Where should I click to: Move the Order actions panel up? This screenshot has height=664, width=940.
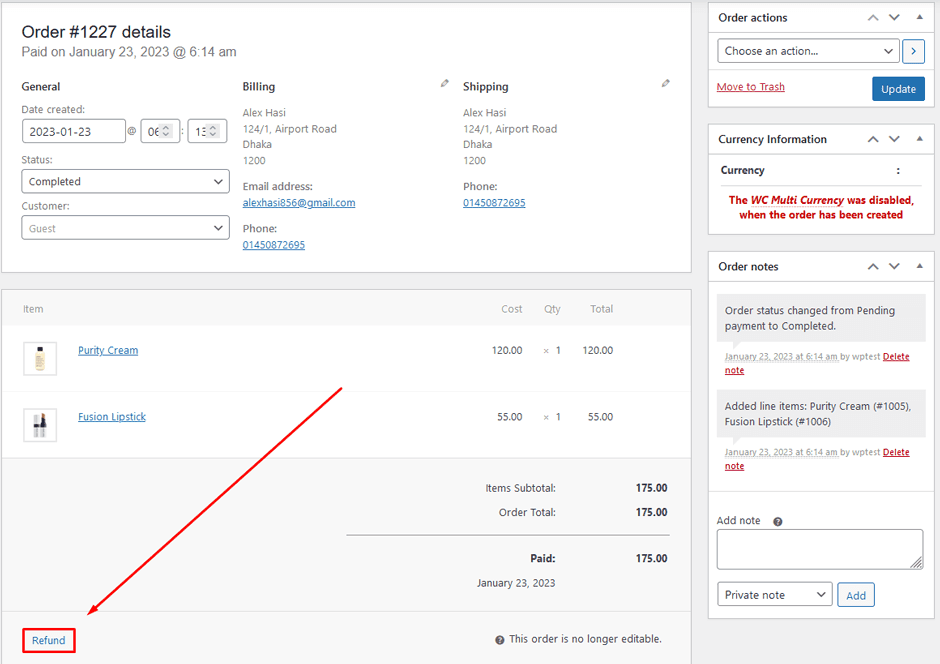point(872,17)
